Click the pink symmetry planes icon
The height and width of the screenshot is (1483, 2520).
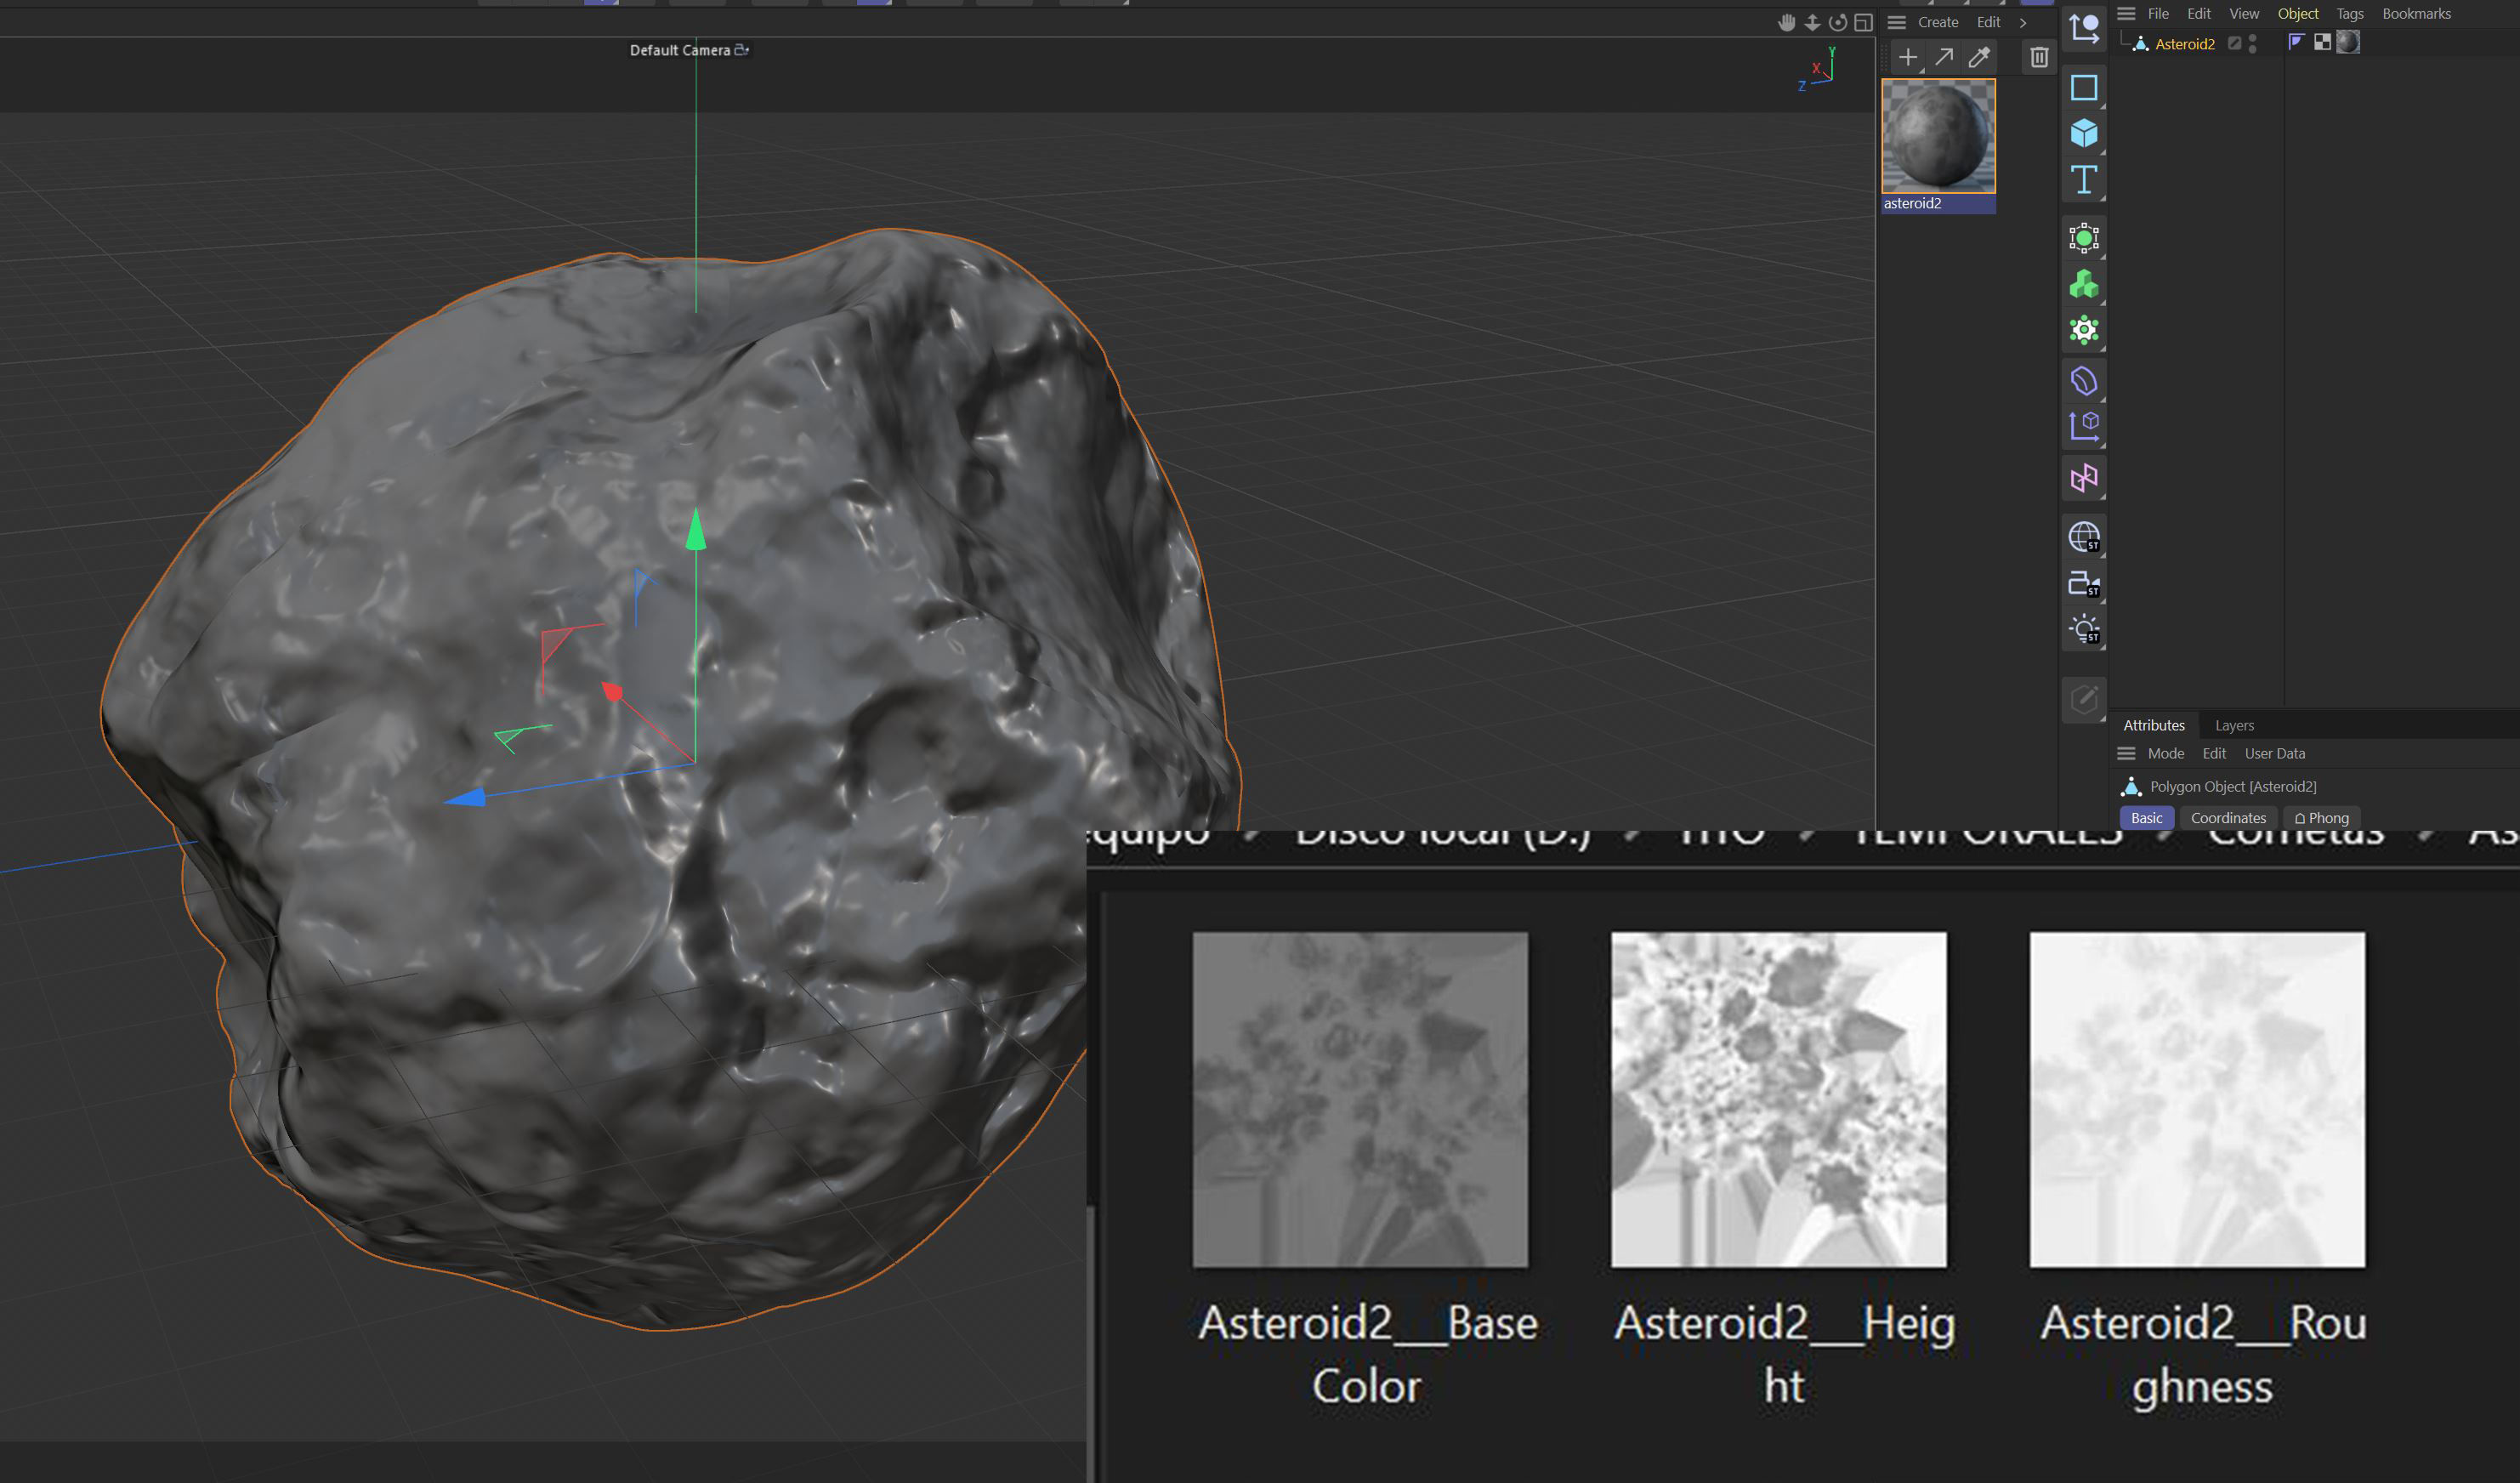point(2084,478)
